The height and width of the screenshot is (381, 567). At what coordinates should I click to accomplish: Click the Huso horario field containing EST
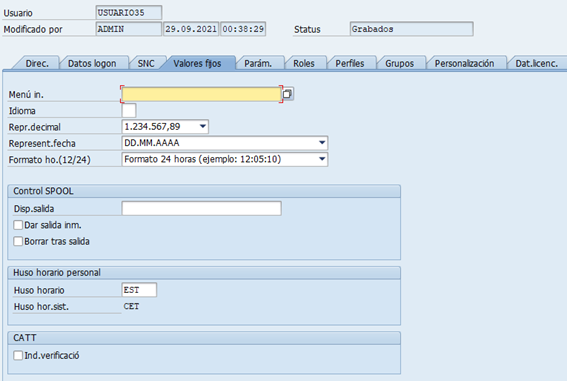click(x=139, y=290)
